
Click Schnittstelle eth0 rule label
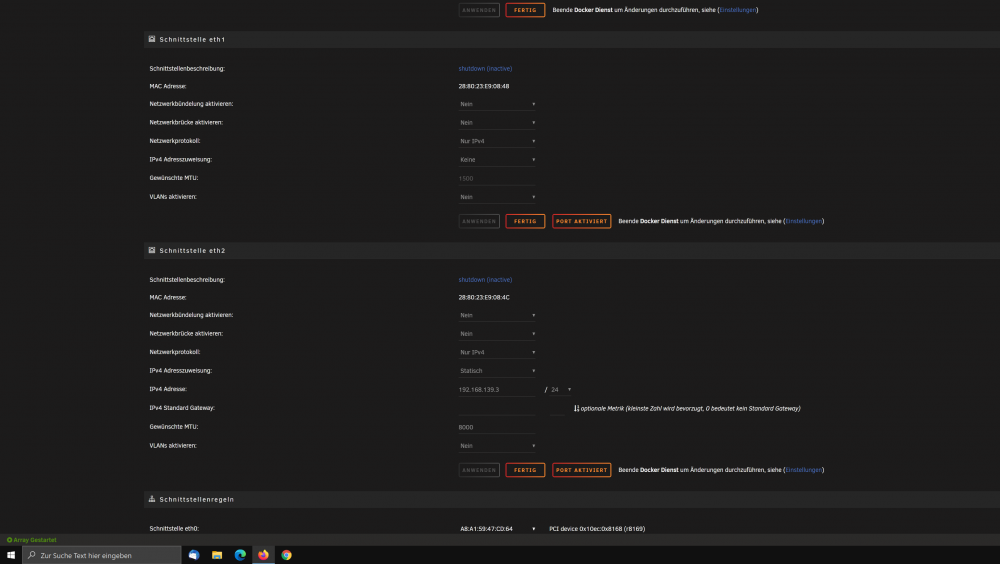(174, 528)
